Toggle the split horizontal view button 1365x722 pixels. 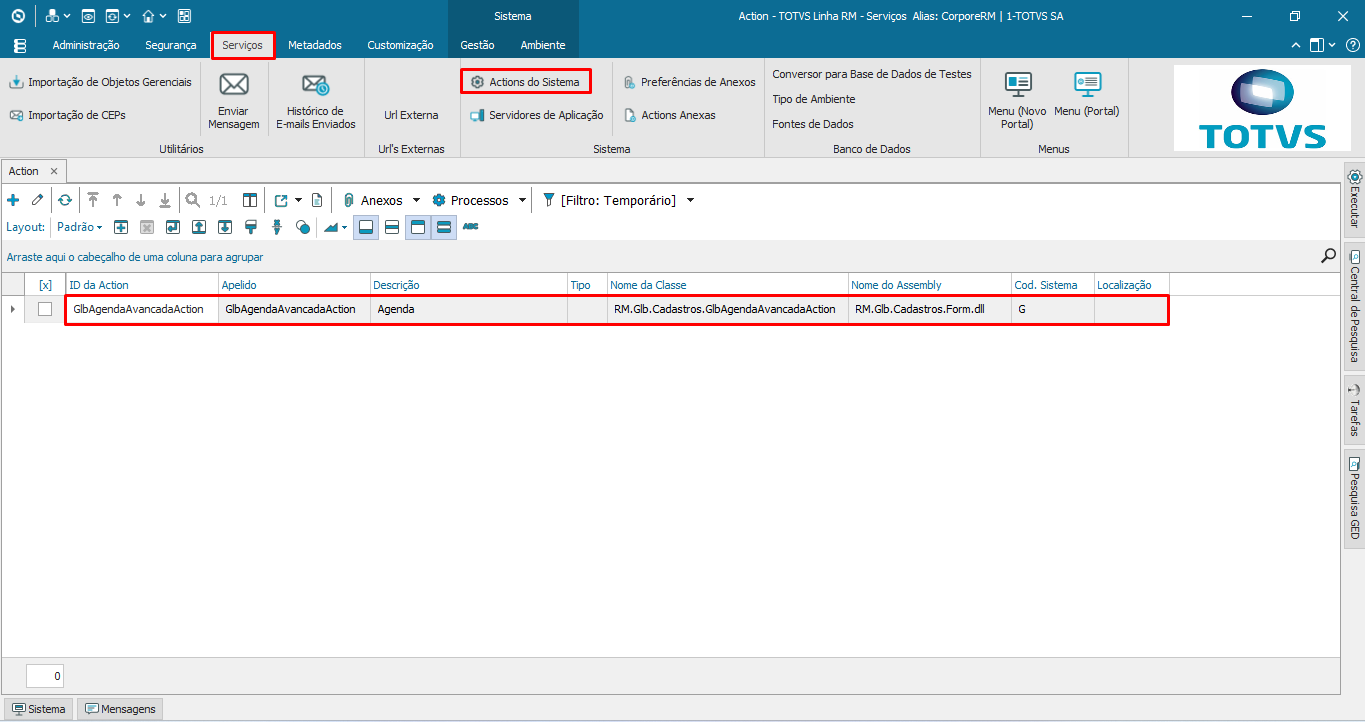point(392,227)
